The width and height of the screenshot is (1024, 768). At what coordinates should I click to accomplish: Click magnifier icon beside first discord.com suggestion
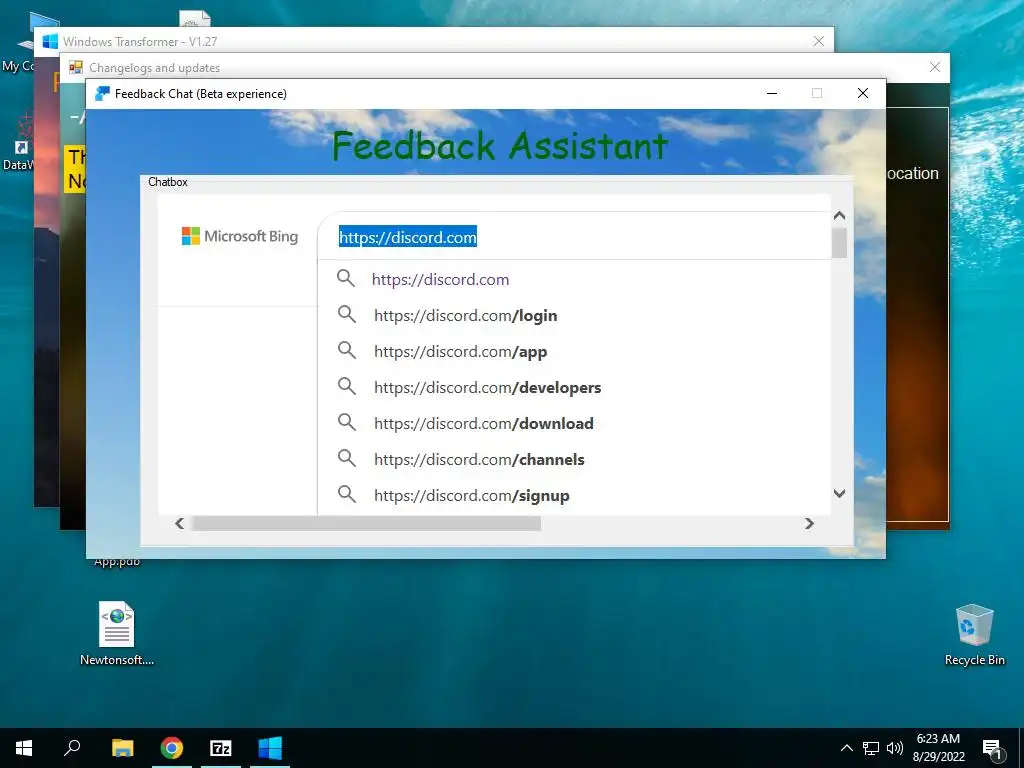coord(346,279)
